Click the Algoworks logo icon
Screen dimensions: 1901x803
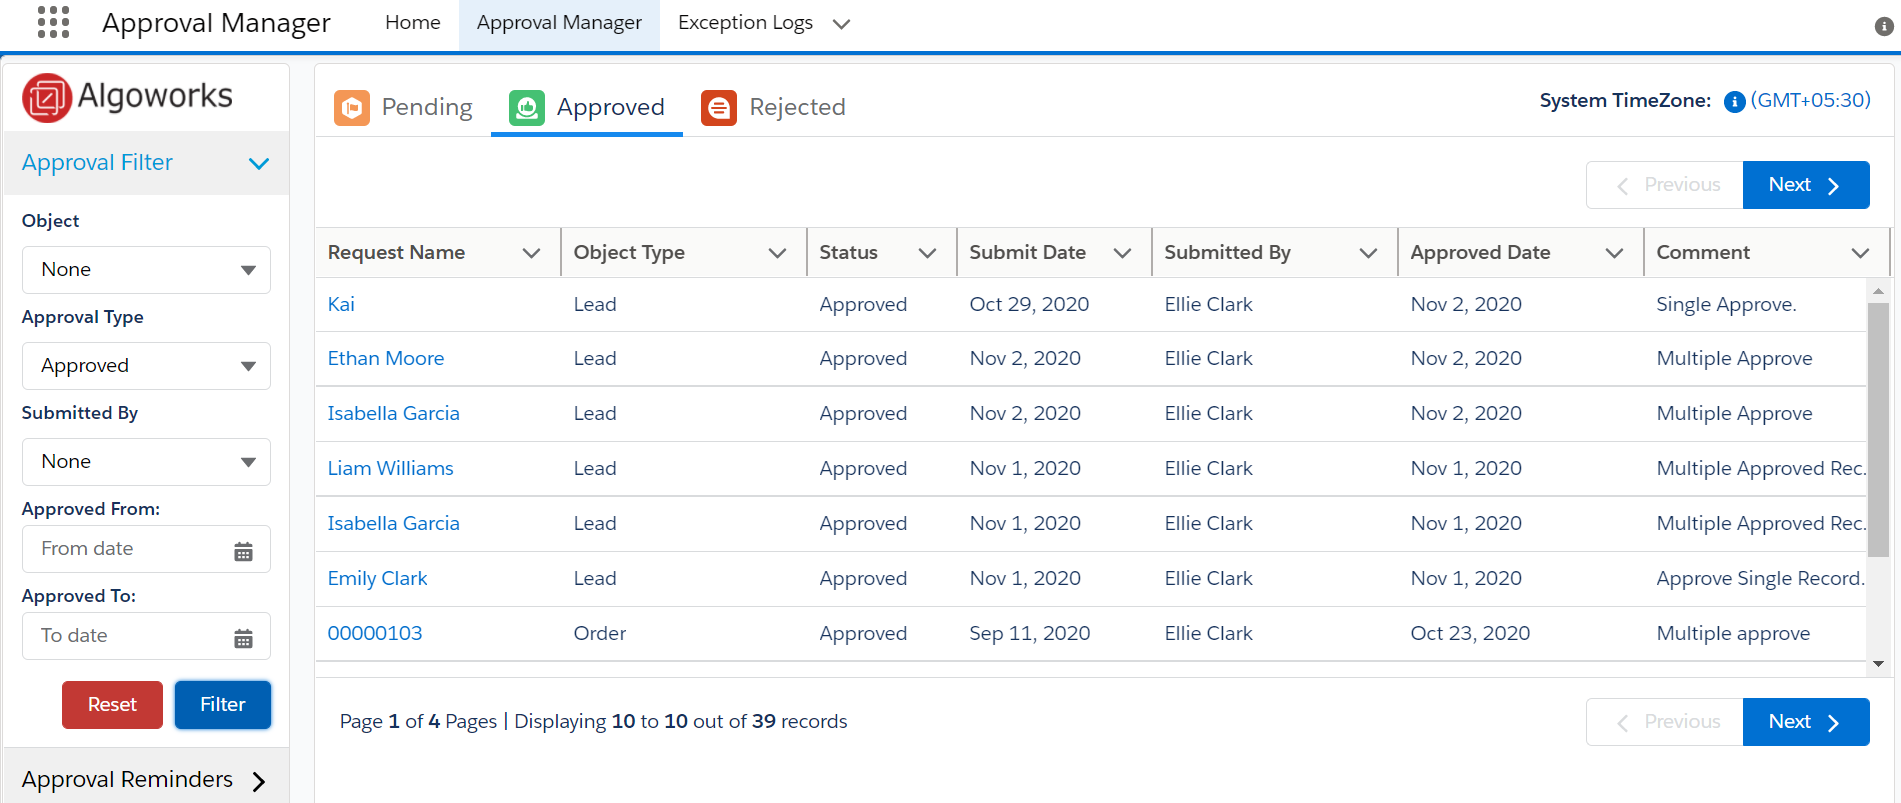47,97
